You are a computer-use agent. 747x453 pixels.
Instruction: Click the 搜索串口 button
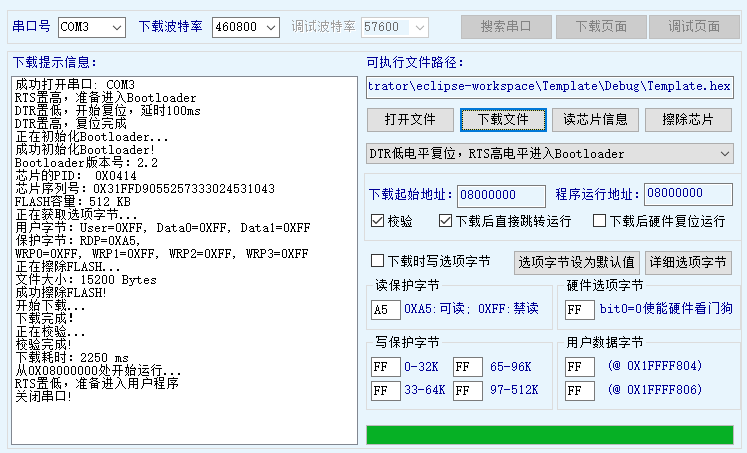pyautogui.click(x=506, y=27)
